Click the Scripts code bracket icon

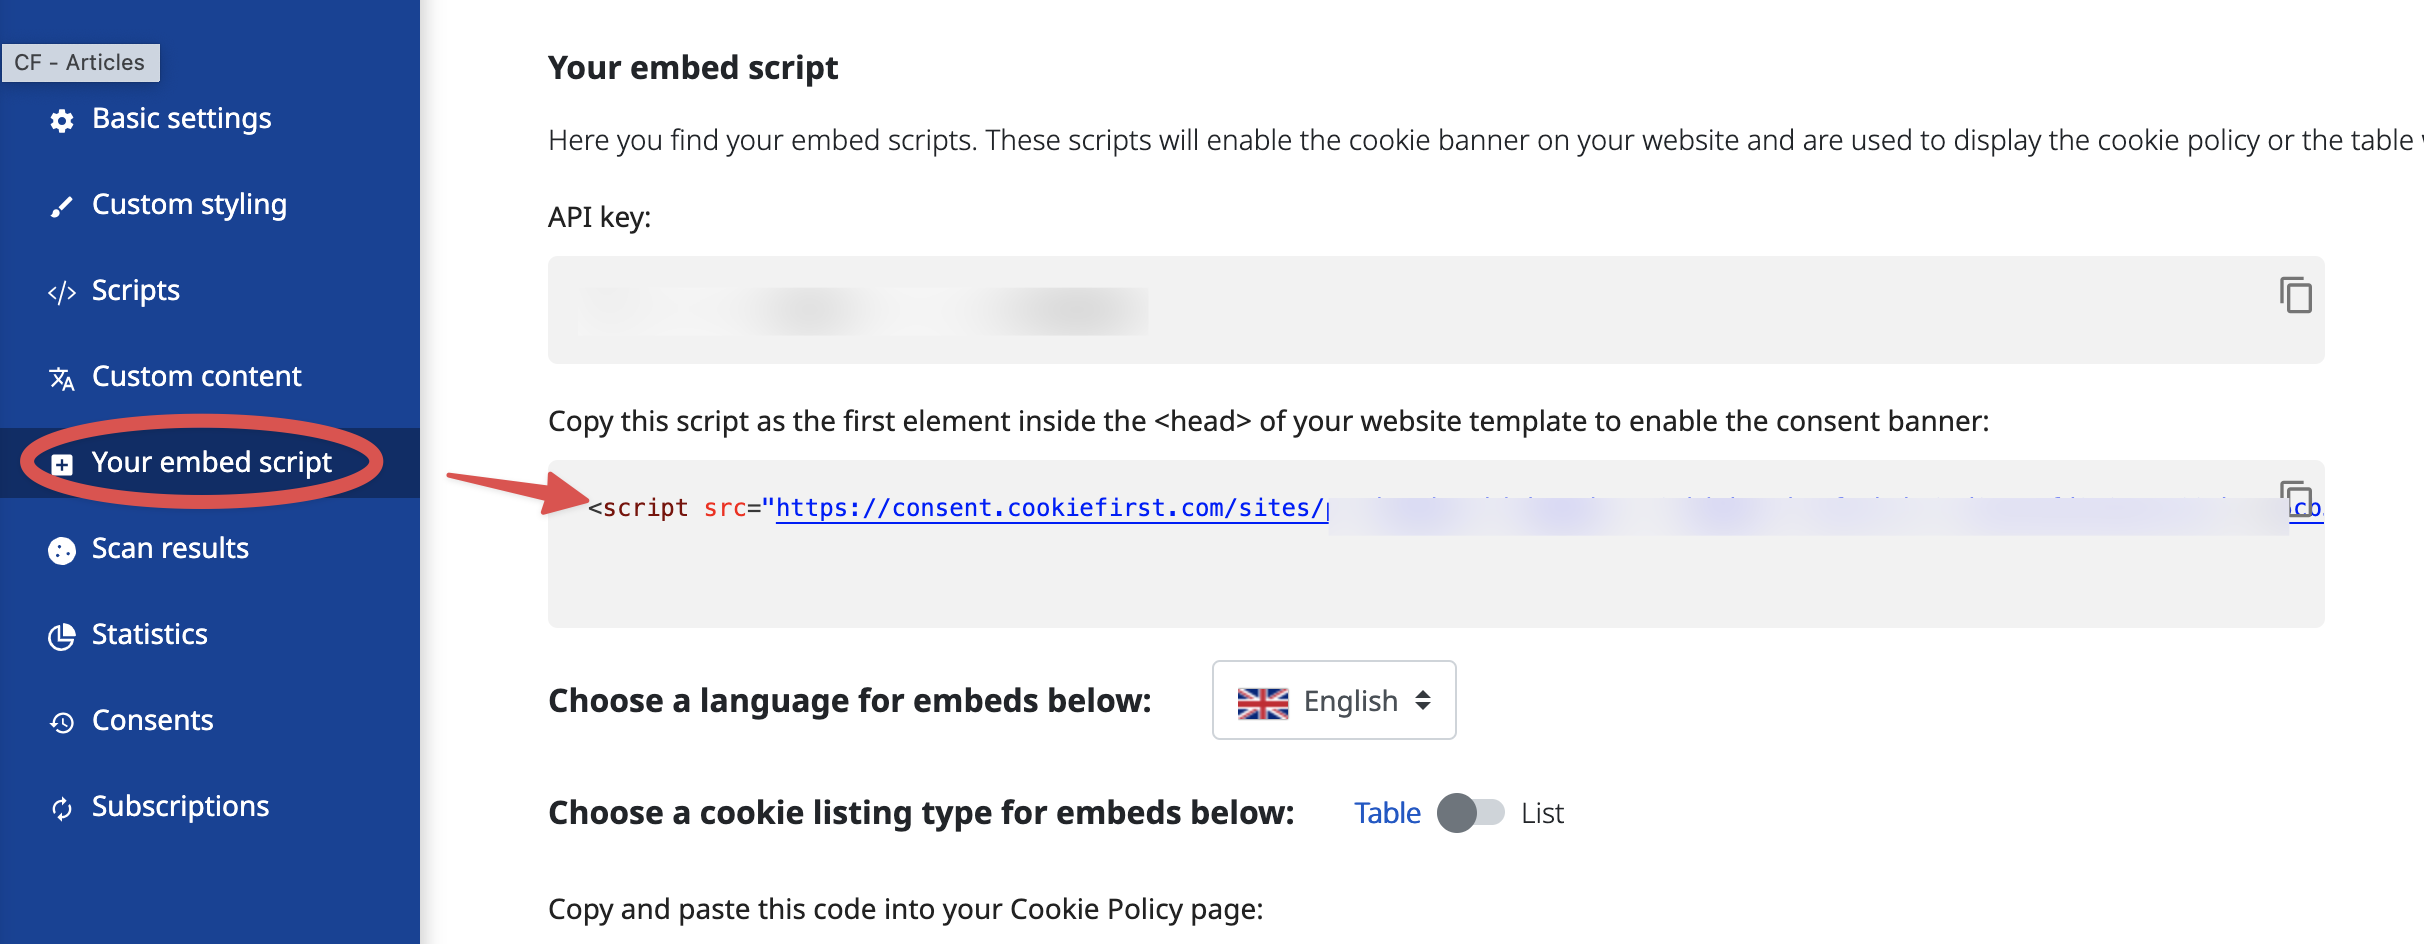[x=62, y=293]
